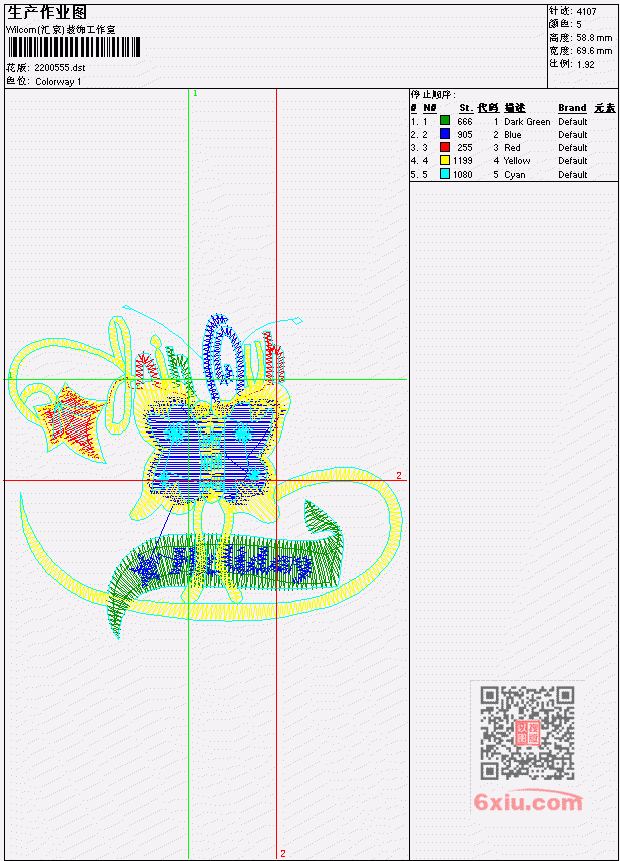This screenshot has height=861, width=620.
Task: Click row number '3. 3' in stop sequence
Action: click(419, 148)
